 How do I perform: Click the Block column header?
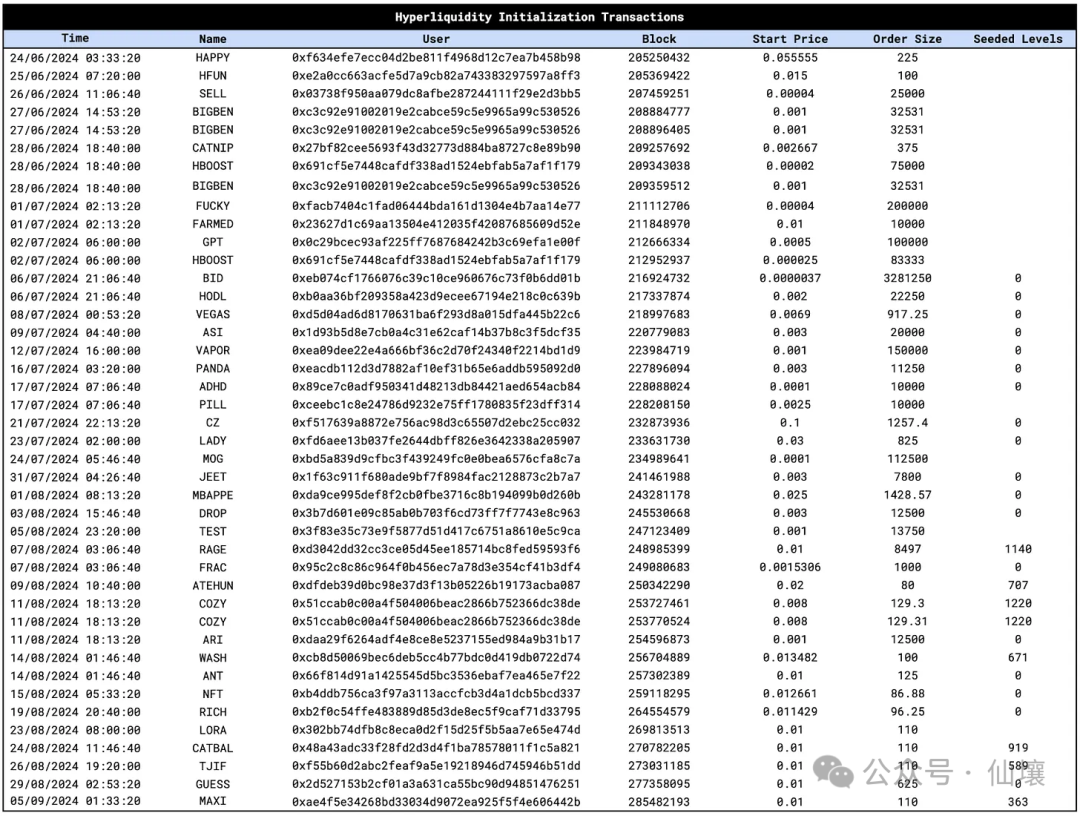659,39
